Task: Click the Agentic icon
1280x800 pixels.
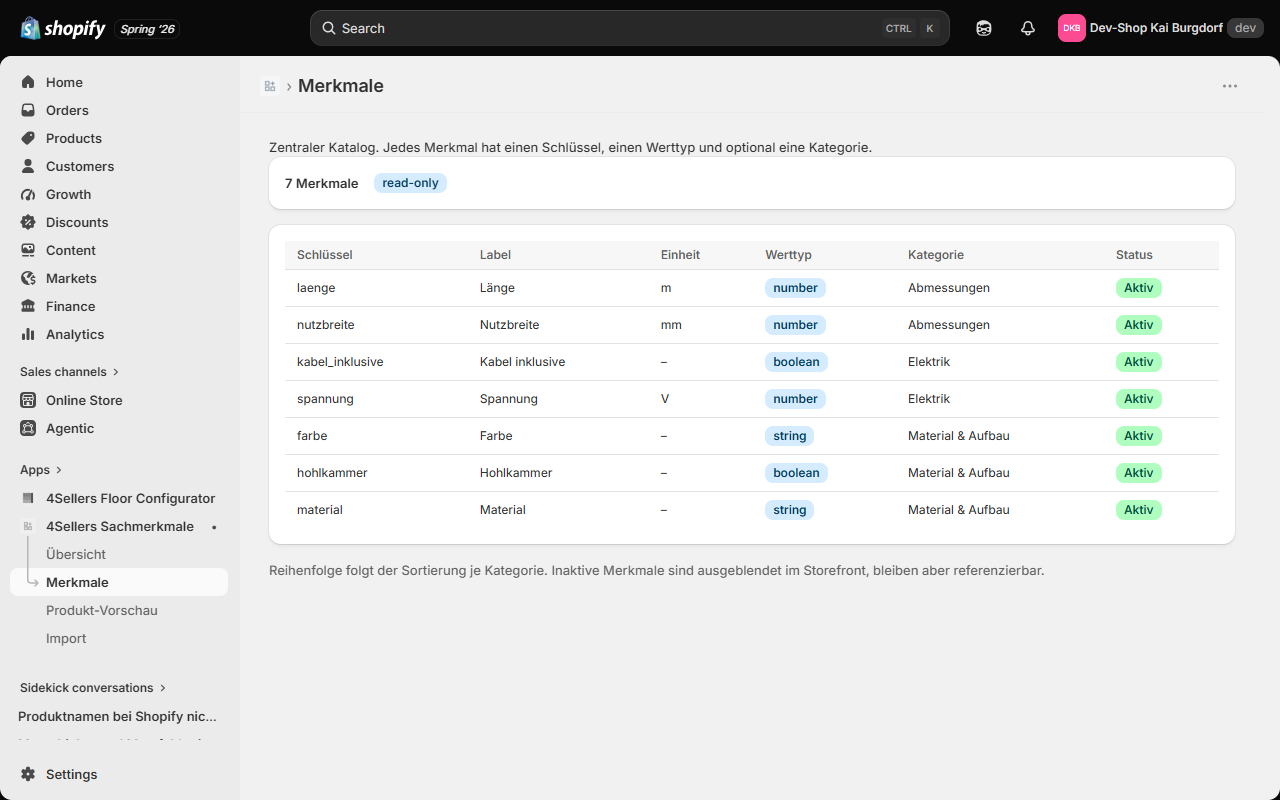Action: (x=28, y=428)
